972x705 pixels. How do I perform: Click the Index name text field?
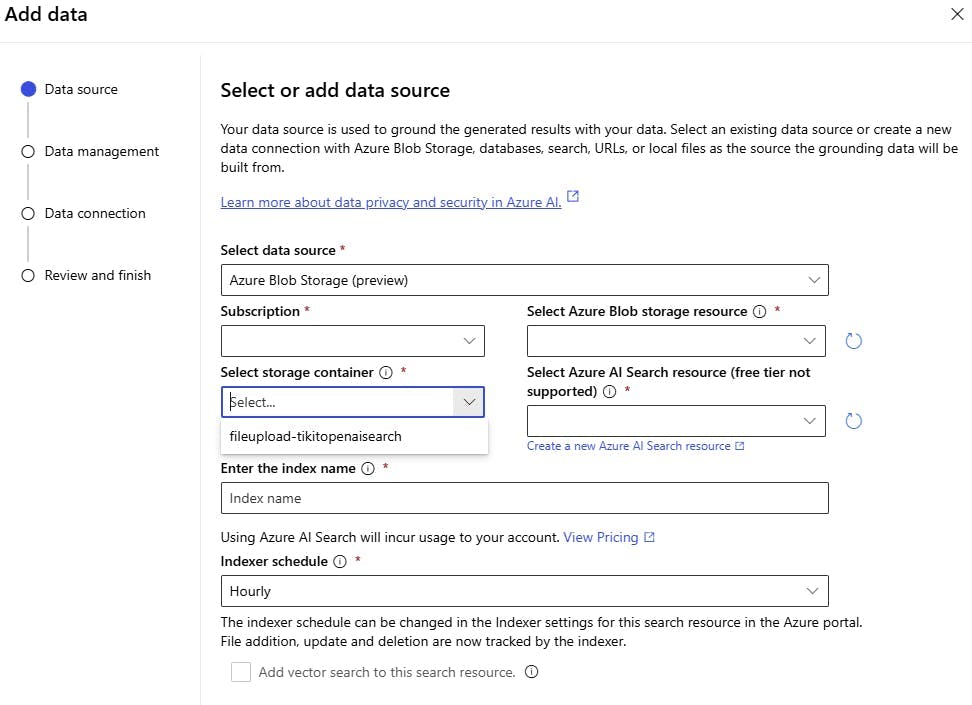pos(524,498)
